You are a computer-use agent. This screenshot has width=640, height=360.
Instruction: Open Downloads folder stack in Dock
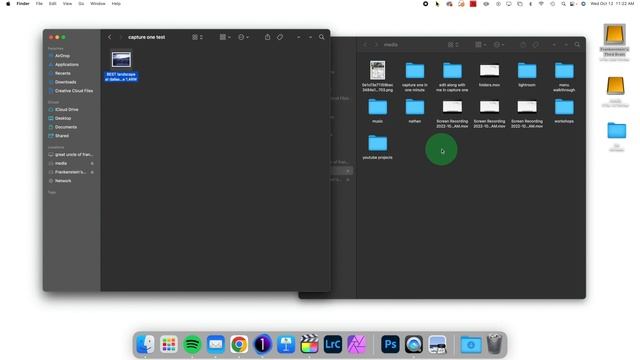(471, 344)
